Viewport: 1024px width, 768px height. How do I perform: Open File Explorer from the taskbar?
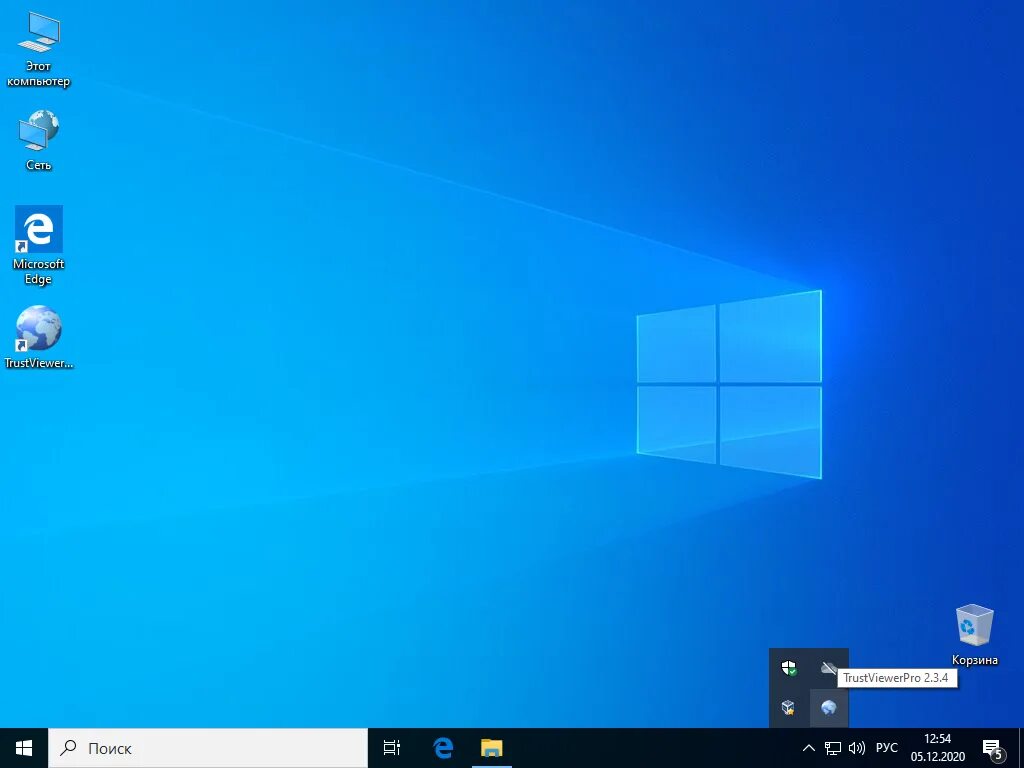point(492,748)
